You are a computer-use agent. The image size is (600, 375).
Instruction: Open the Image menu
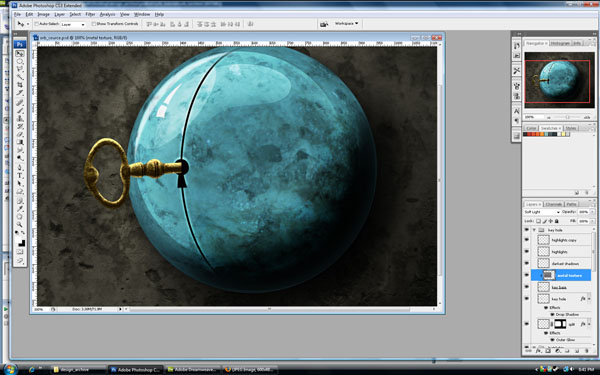pyautogui.click(x=43, y=15)
